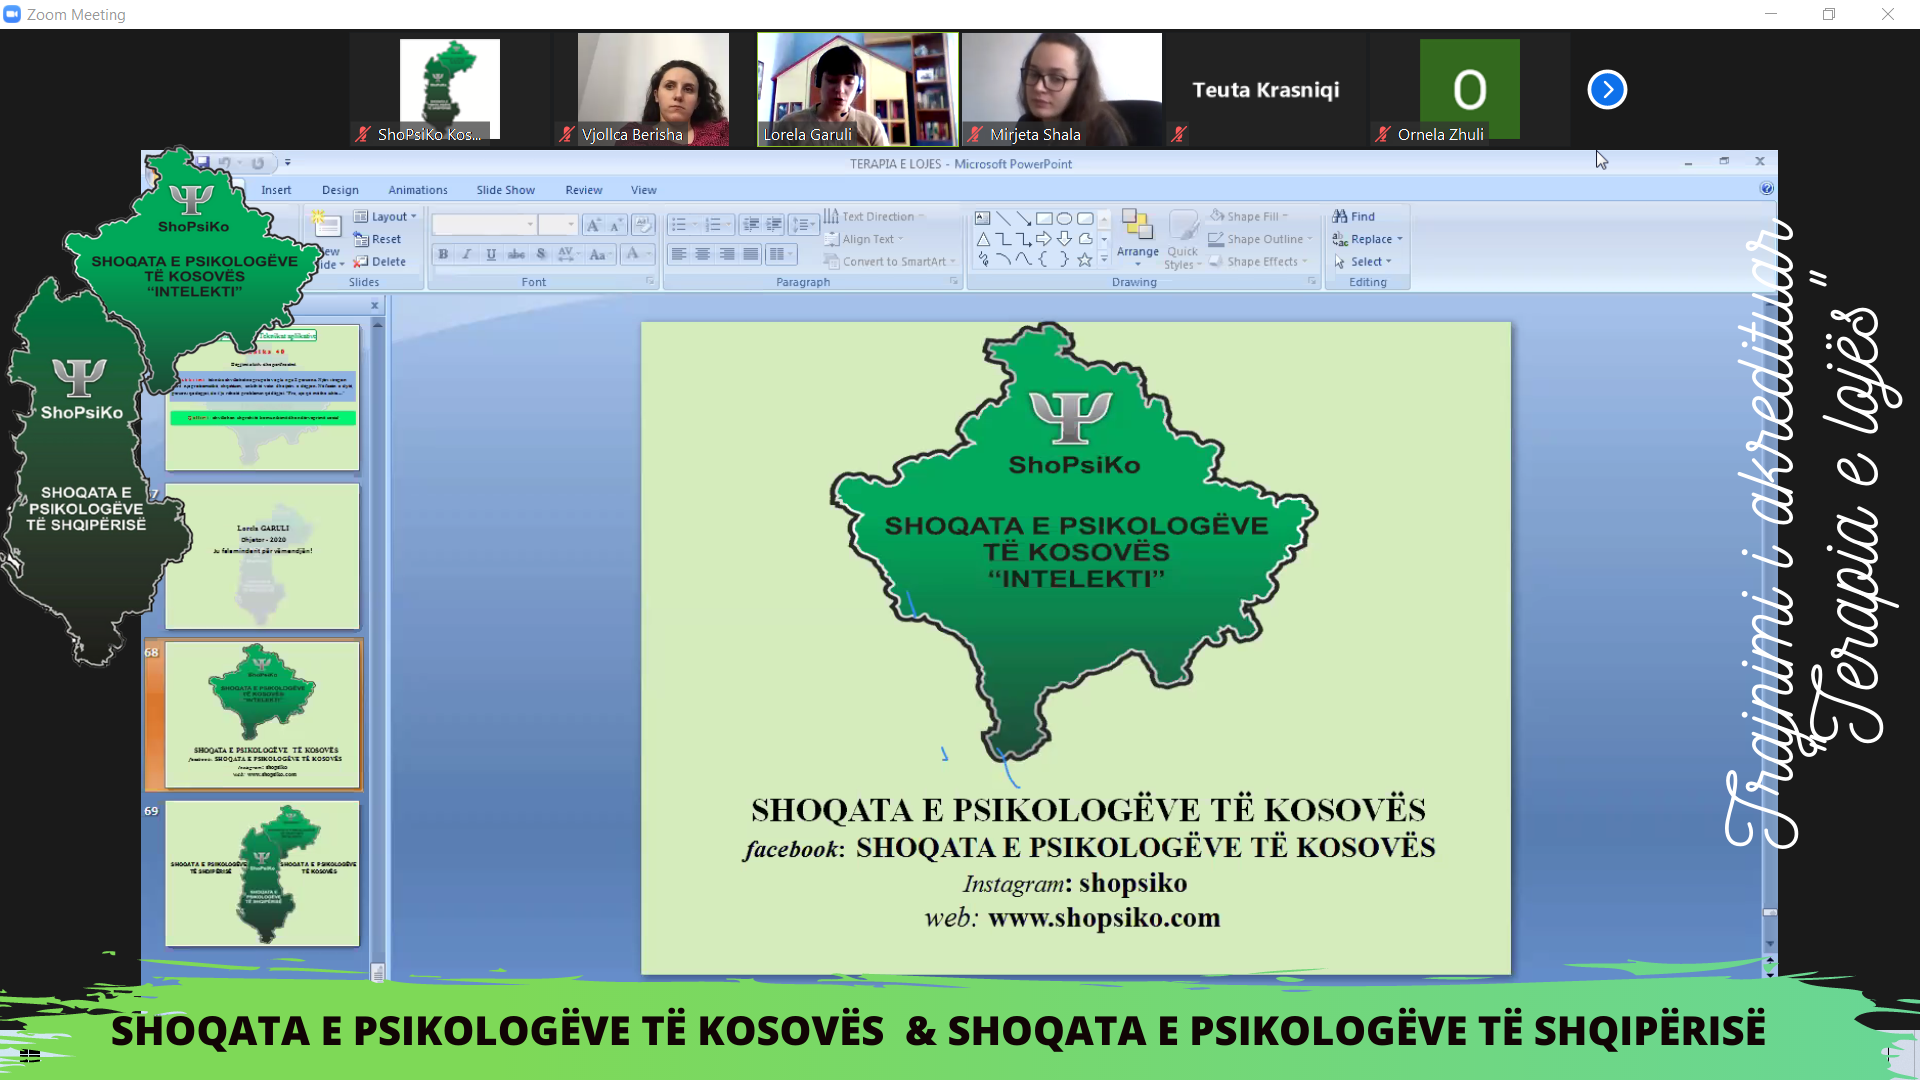Click the Save icon in PowerPoint quick access toolbar
The image size is (1920, 1080).
(202, 162)
